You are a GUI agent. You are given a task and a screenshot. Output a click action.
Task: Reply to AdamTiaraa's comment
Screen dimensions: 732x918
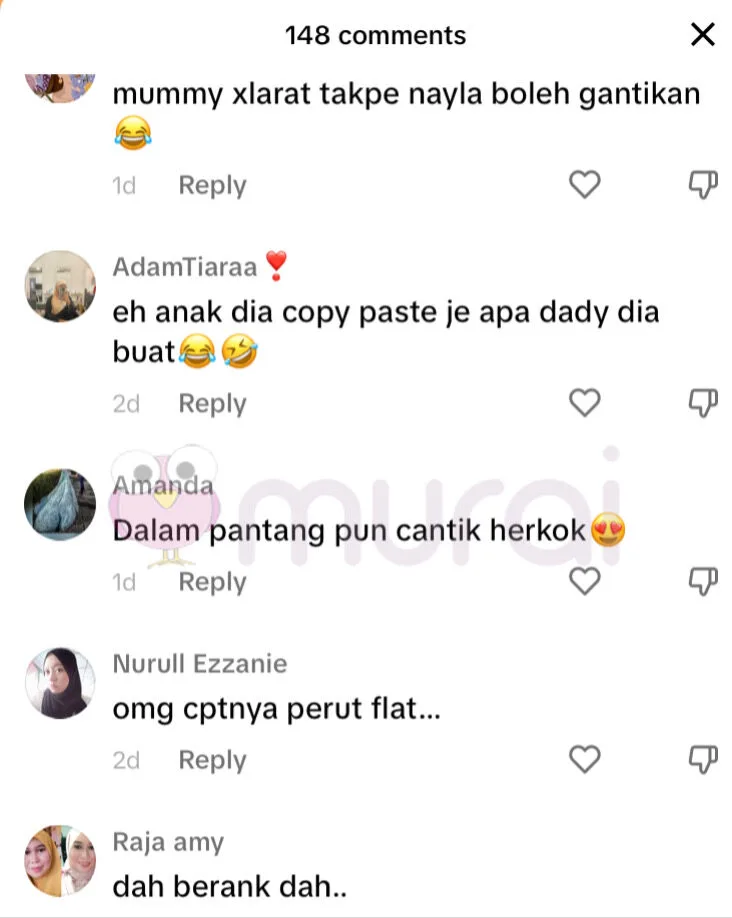click(213, 404)
